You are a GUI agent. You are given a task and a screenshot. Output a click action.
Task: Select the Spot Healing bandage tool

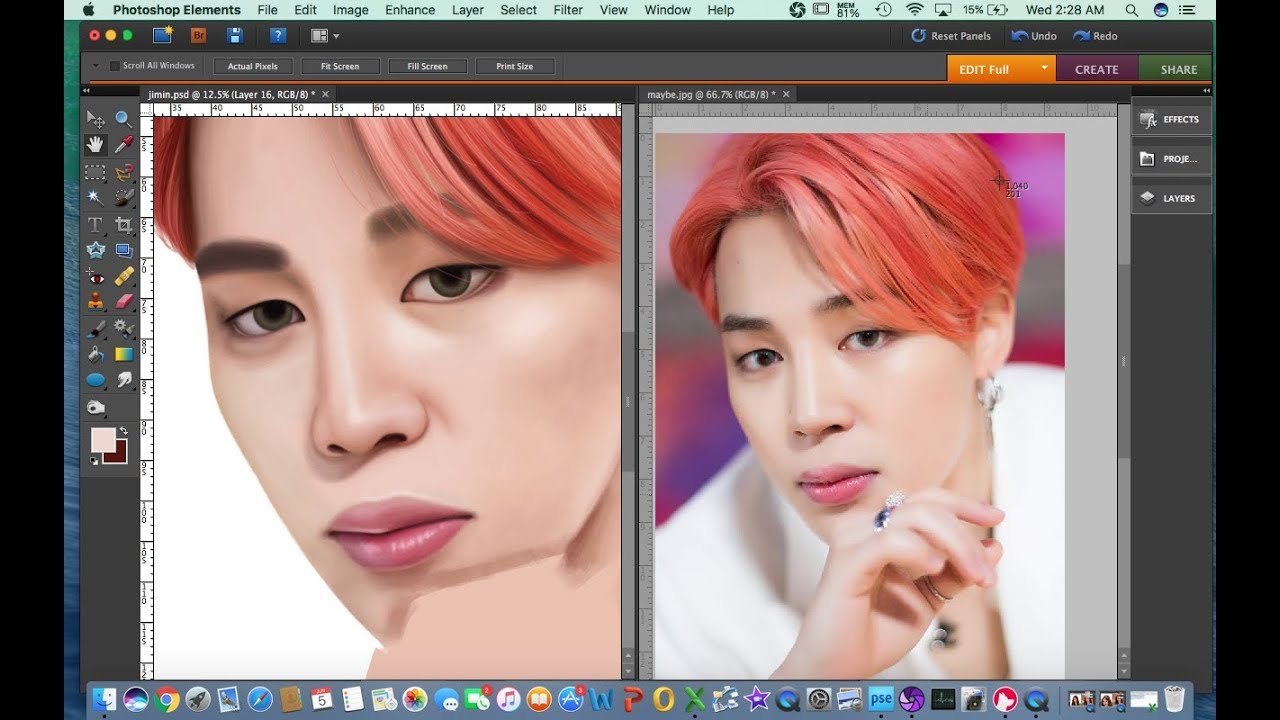123,276
